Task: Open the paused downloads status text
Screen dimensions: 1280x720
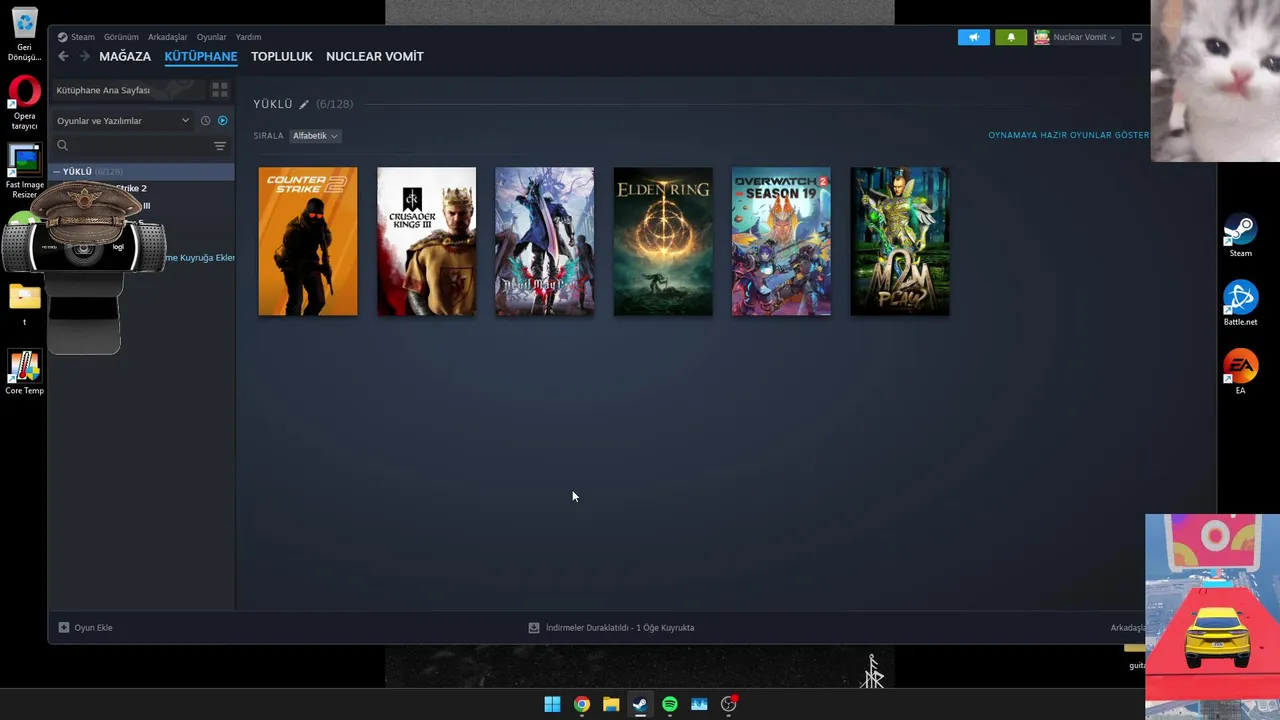Action: coord(620,628)
